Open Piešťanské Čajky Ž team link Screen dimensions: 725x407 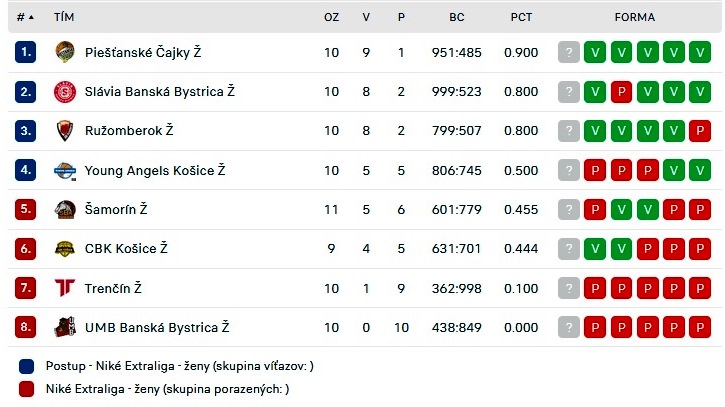143,52
